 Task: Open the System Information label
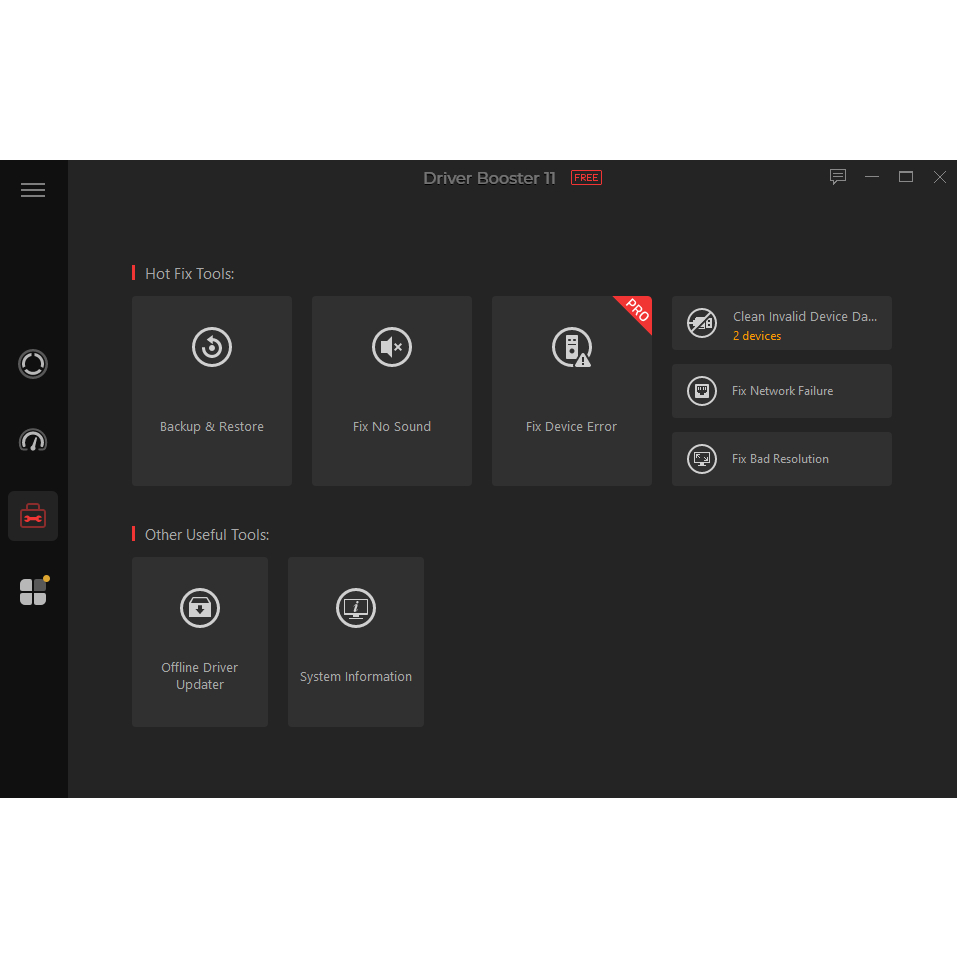click(356, 677)
